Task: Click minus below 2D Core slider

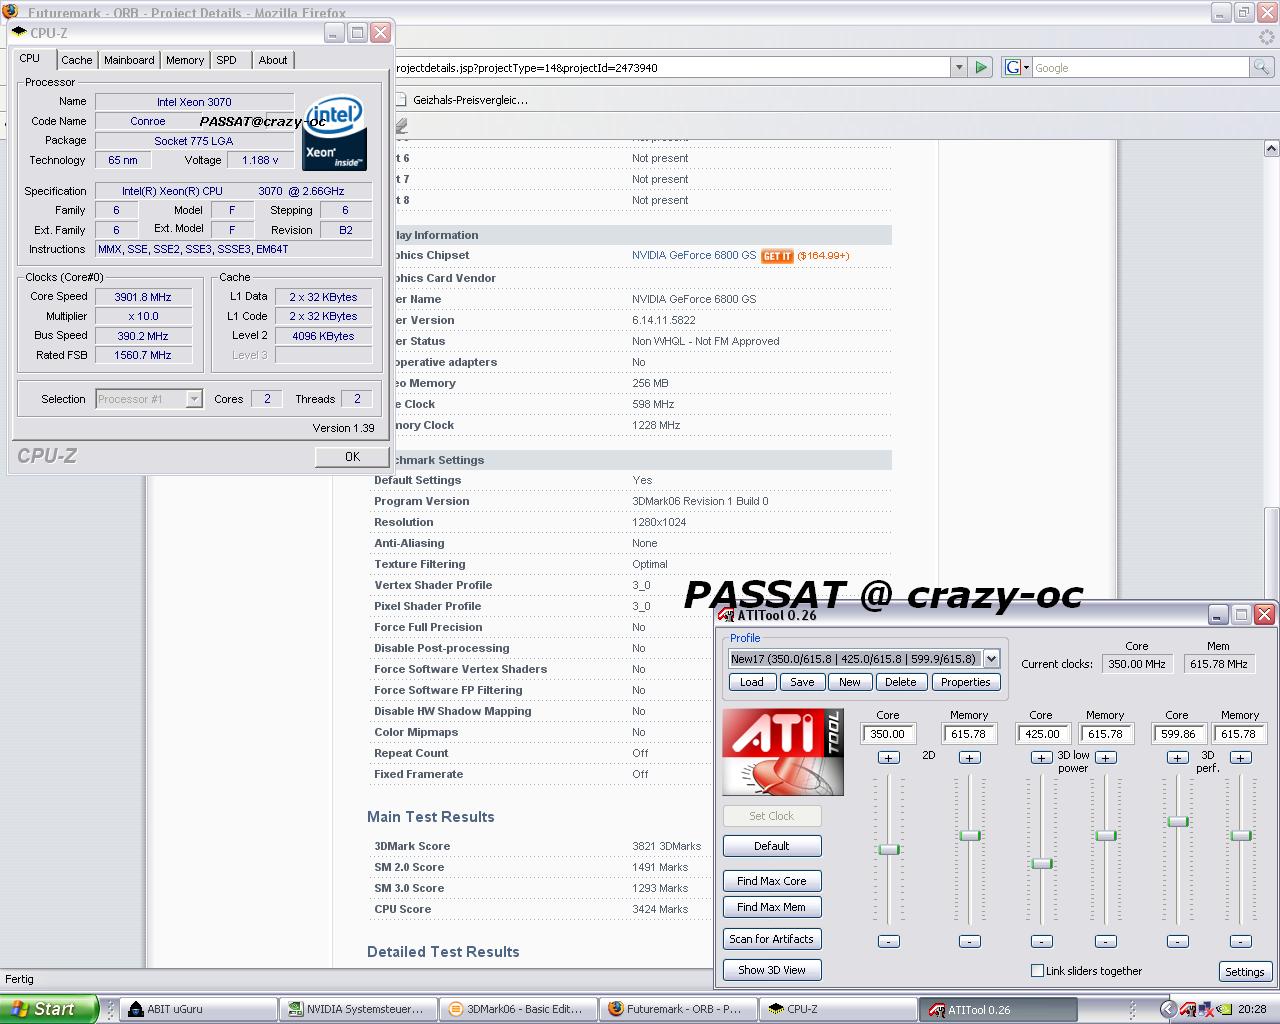Action: point(888,941)
